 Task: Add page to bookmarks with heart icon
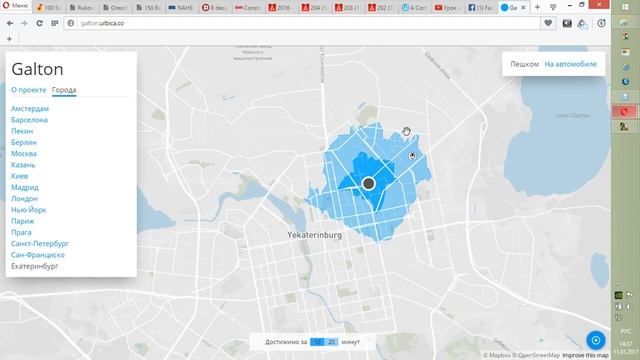548,23
